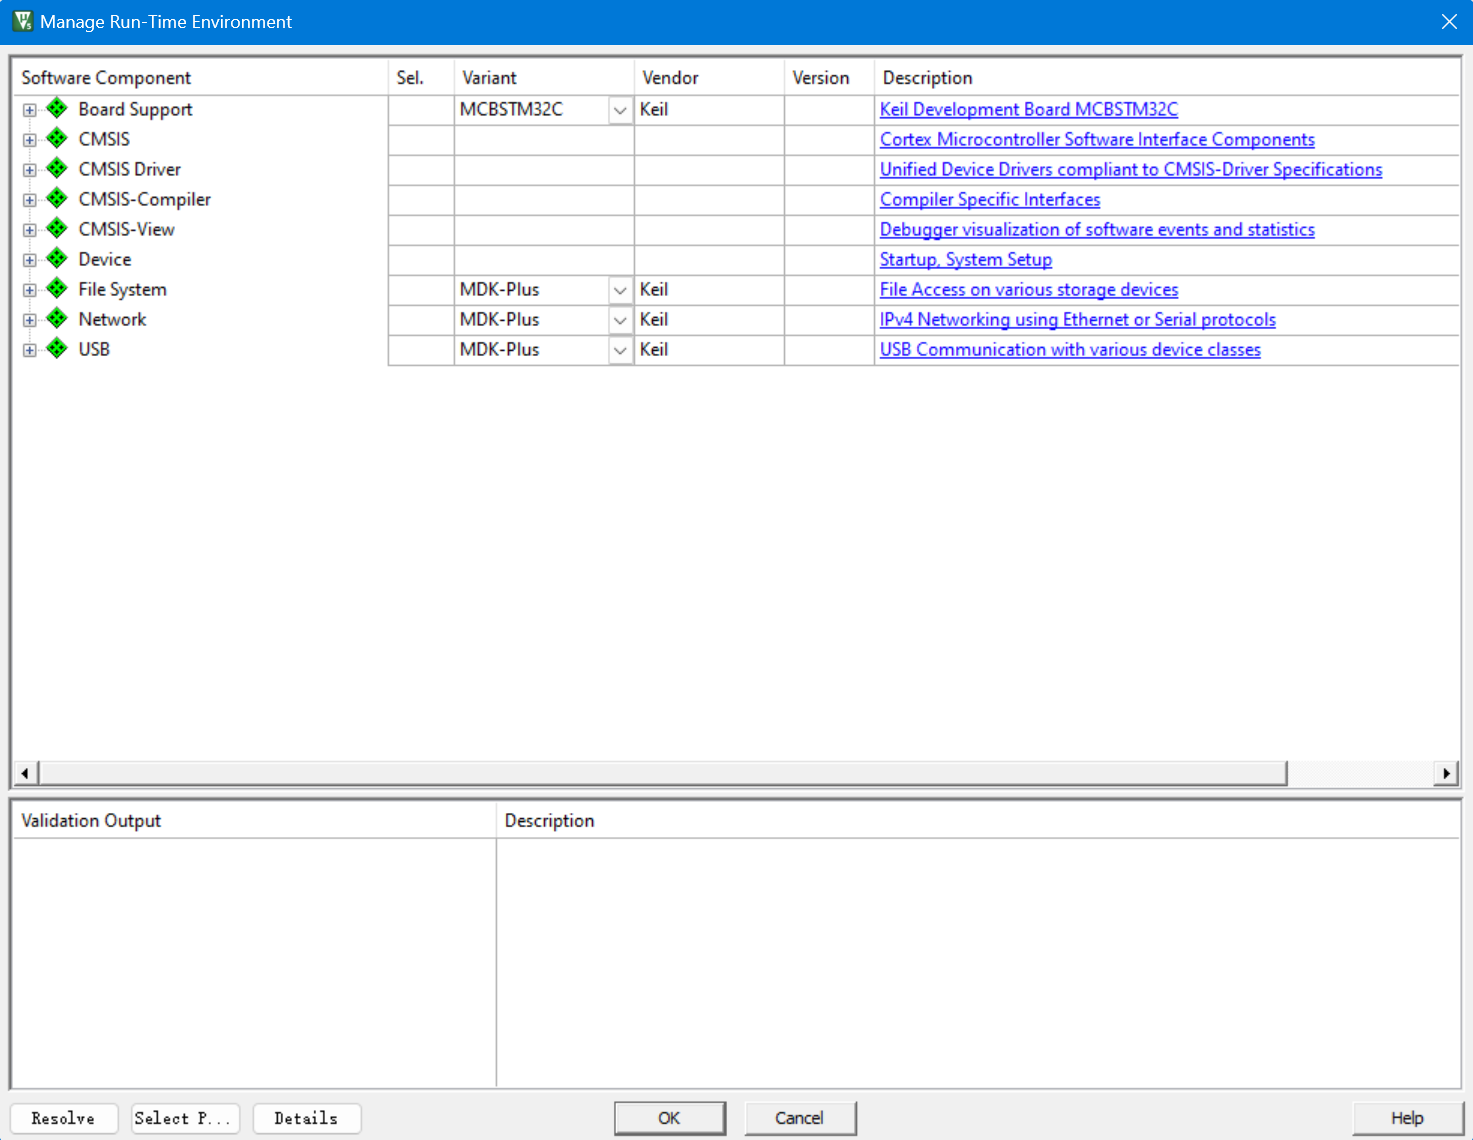1473x1140 pixels.
Task: Confirm with the OK button
Action: [x=670, y=1118]
